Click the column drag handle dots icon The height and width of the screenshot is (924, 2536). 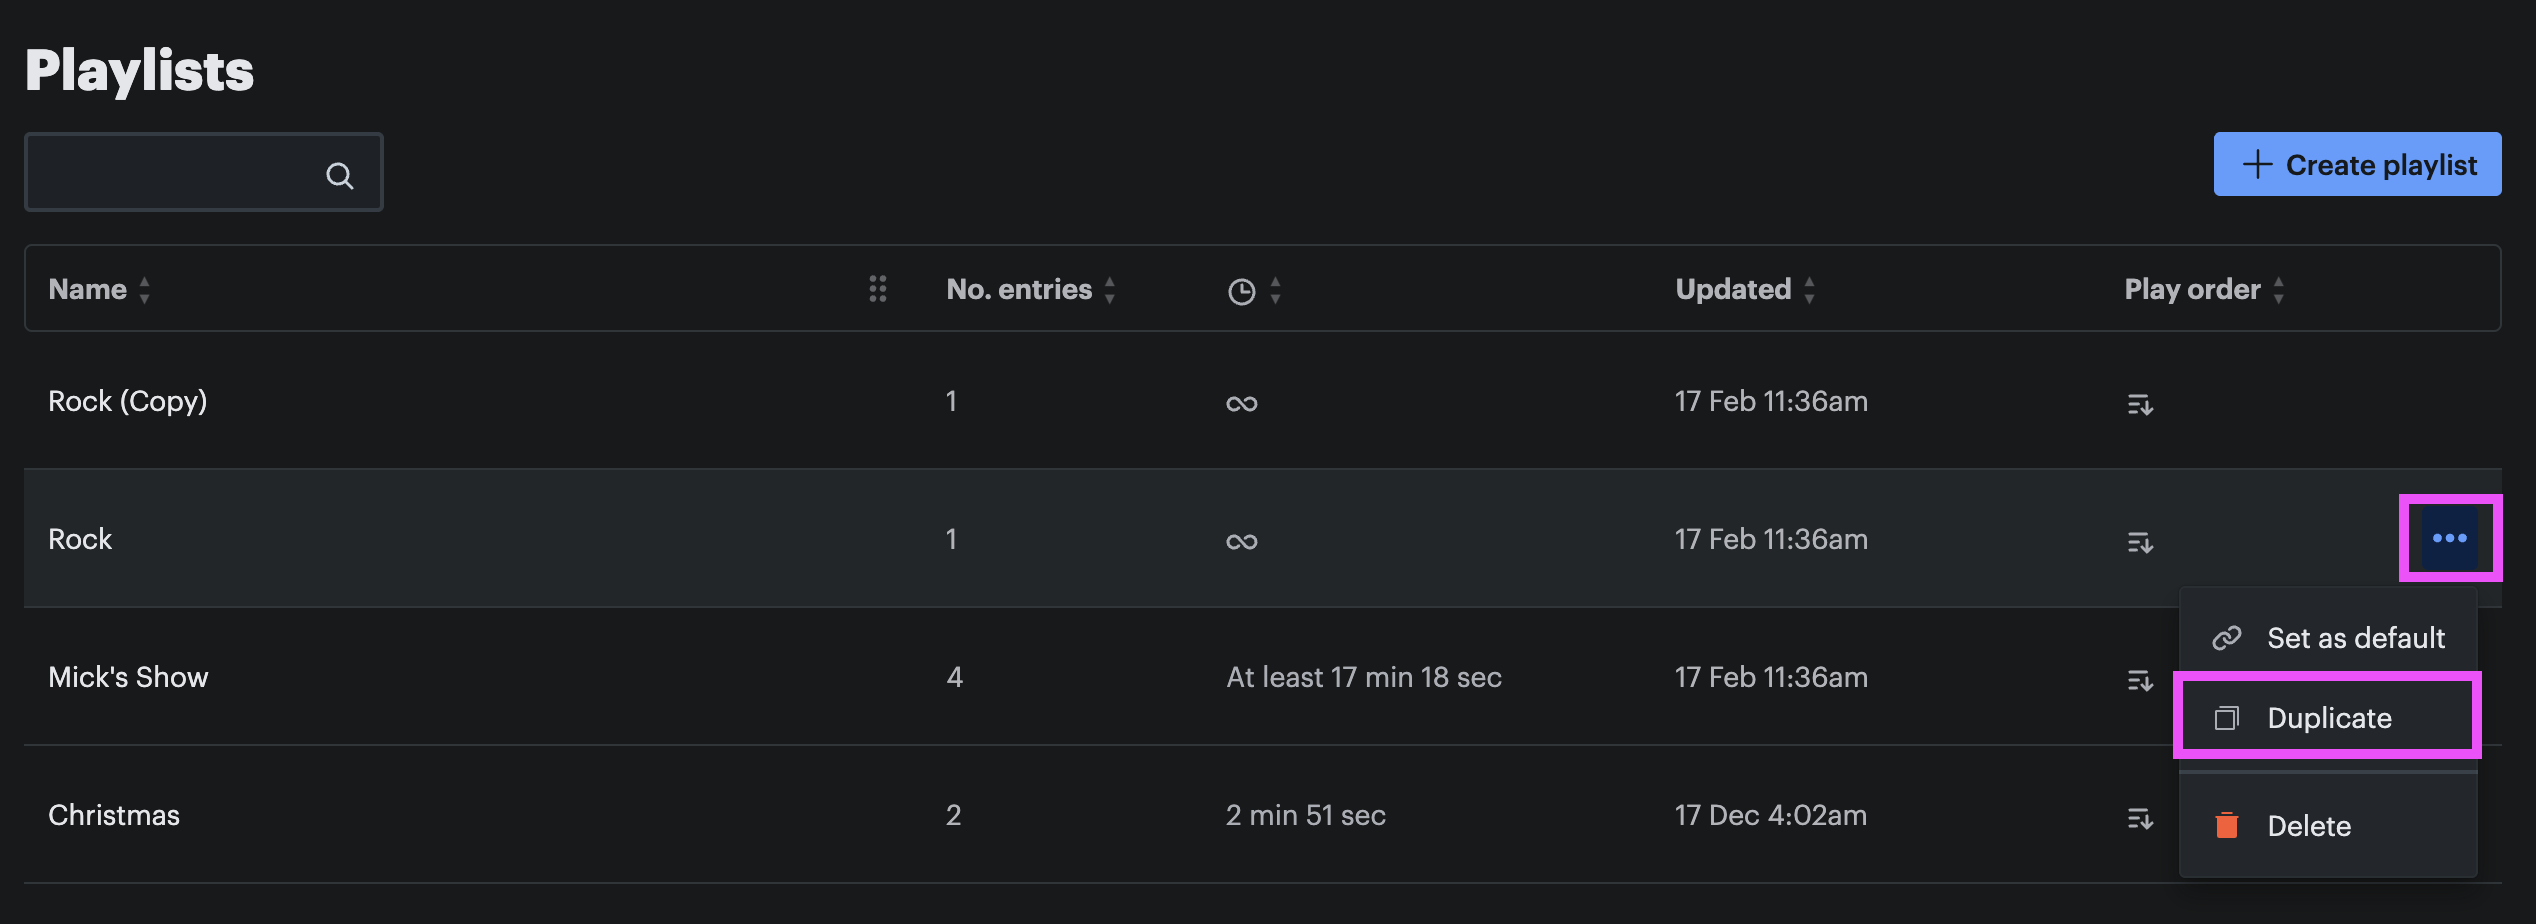point(877,289)
